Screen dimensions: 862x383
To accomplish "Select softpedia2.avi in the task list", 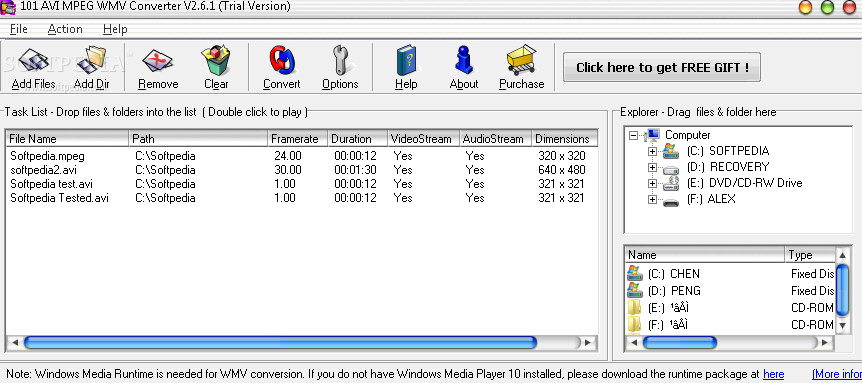I will click(x=43, y=170).
